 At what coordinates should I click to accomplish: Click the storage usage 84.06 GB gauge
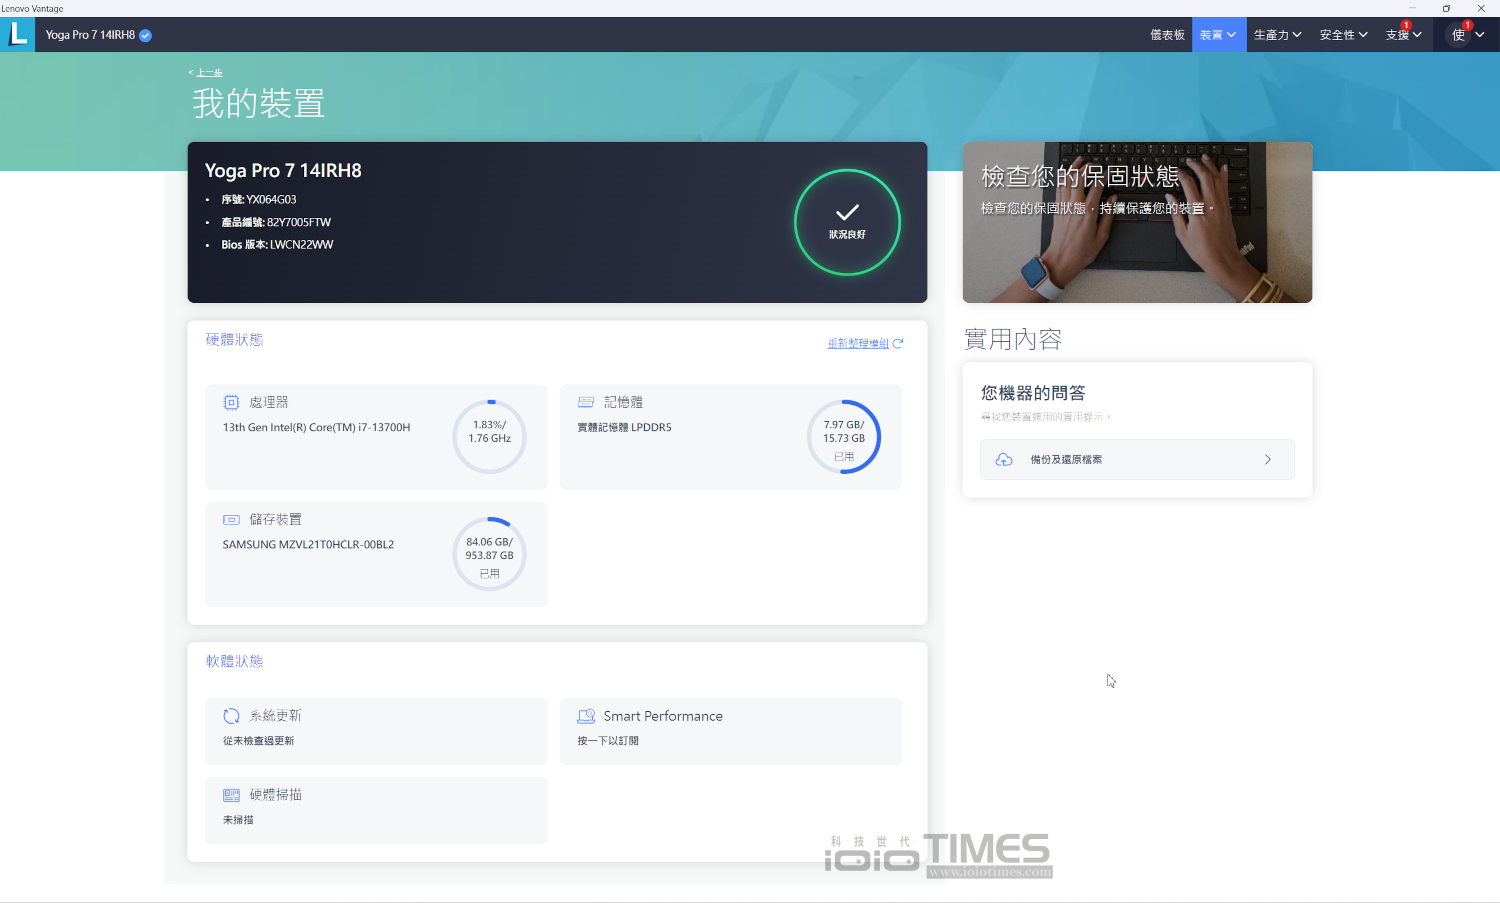(489, 554)
